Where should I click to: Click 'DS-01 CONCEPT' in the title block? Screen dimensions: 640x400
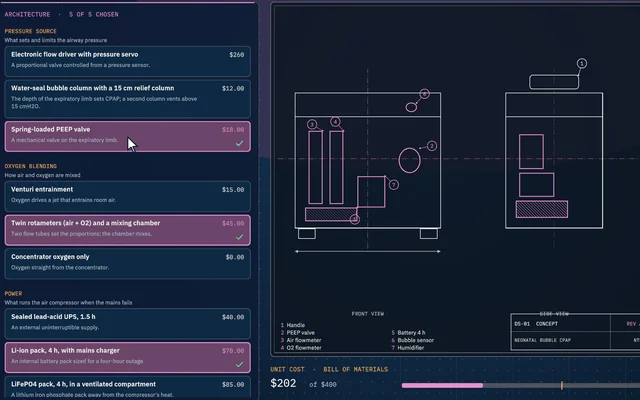point(536,324)
